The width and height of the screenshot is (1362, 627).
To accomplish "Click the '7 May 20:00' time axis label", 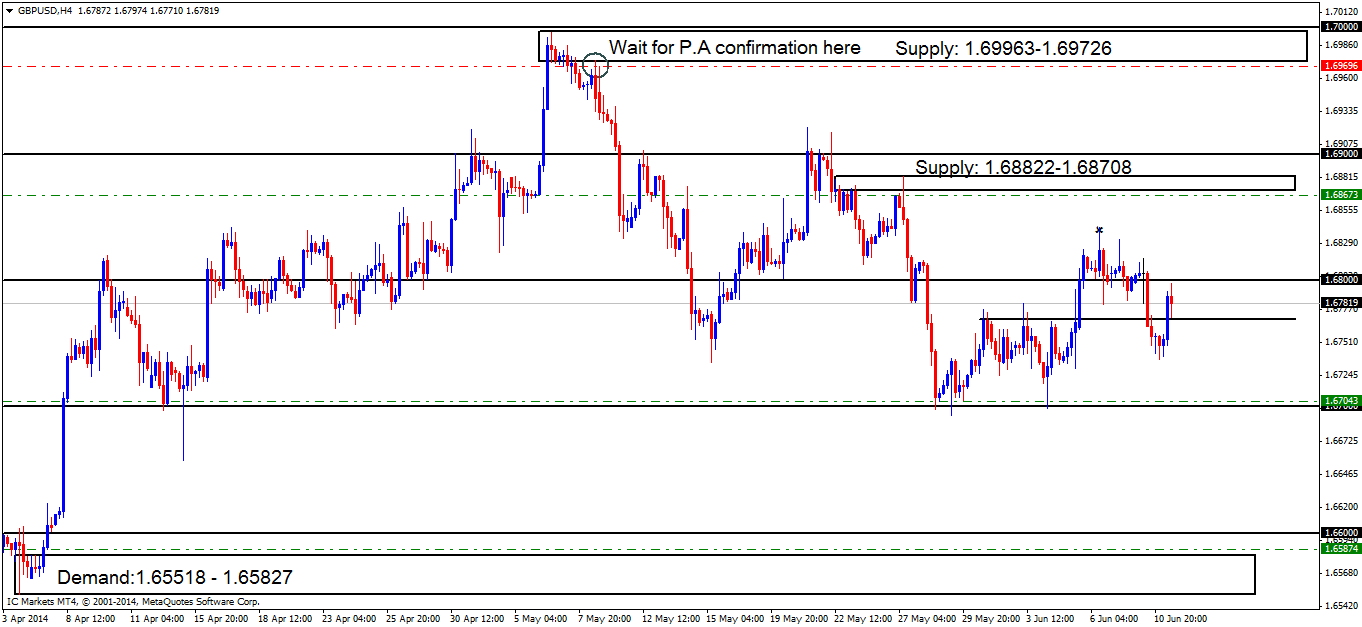I will [605, 619].
